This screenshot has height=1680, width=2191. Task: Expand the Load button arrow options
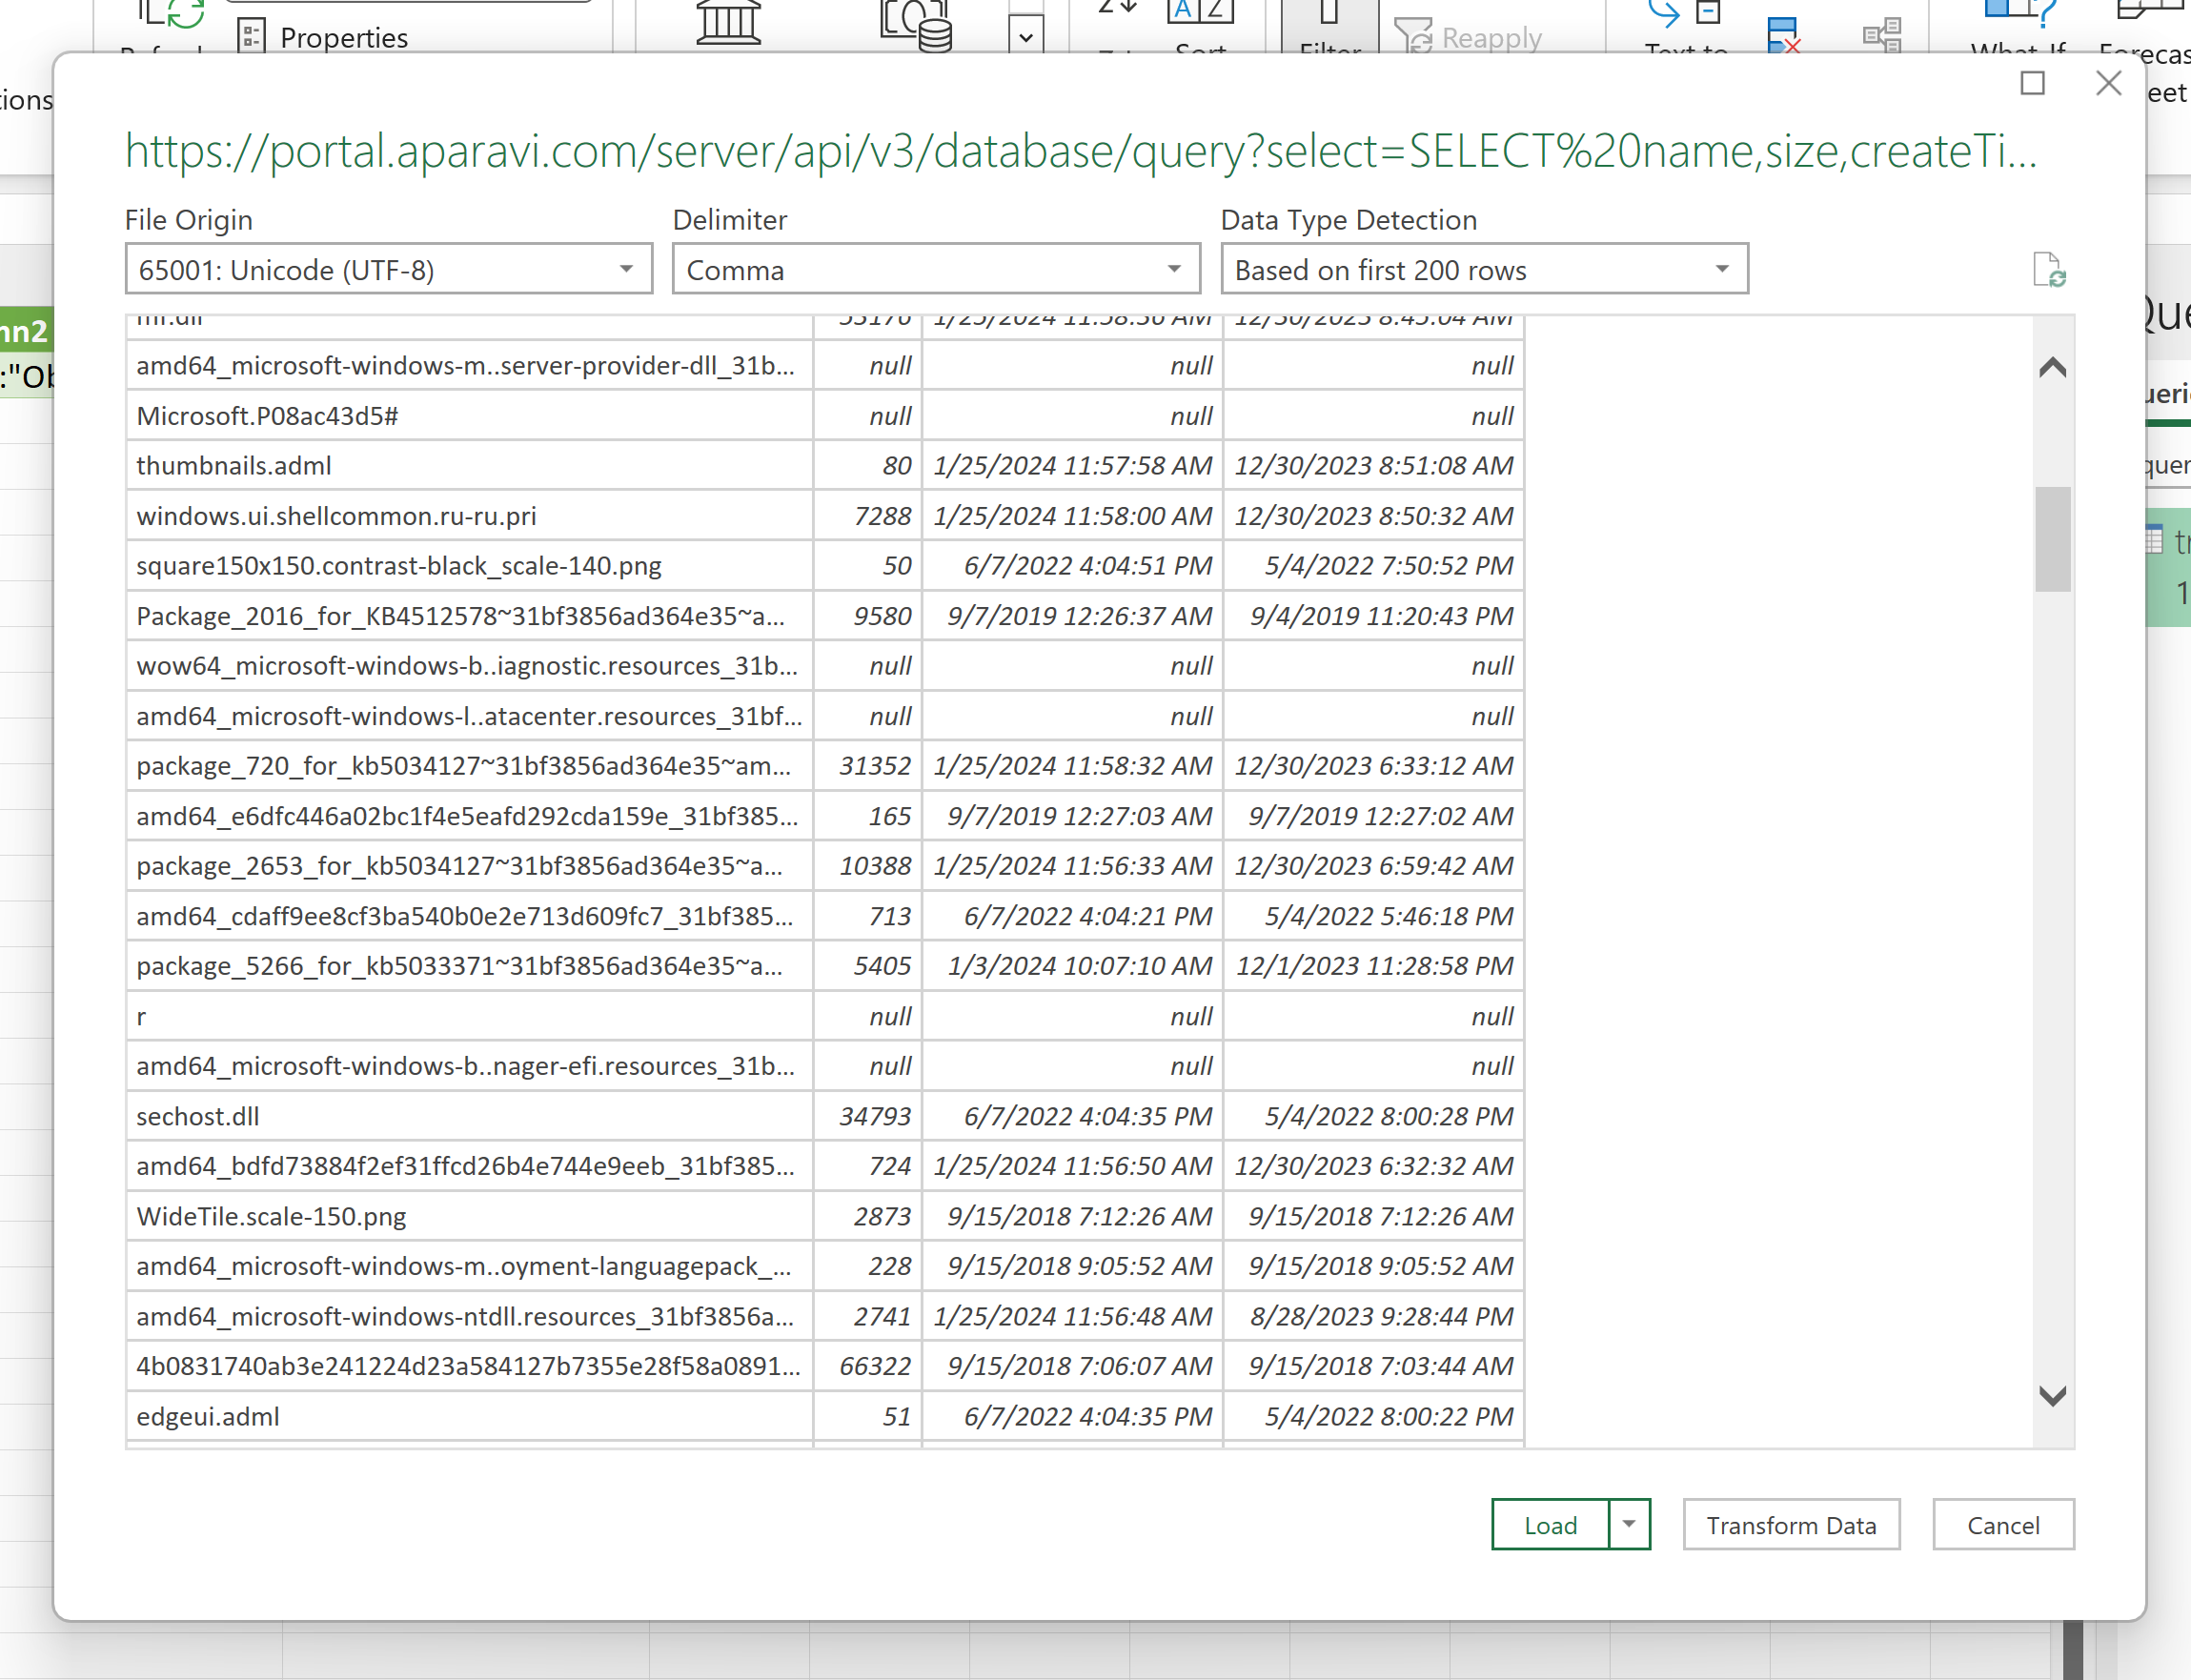(x=1629, y=1524)
